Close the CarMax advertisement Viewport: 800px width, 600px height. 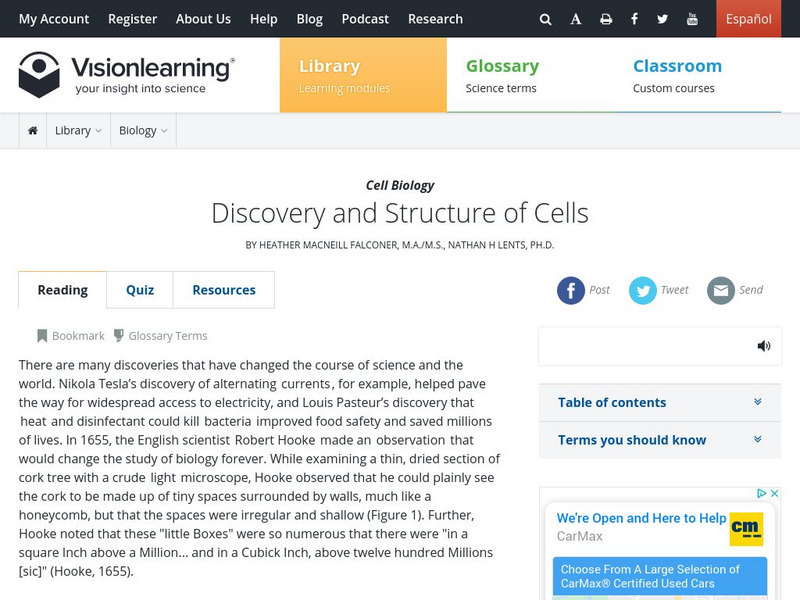click(x=774, y=494)
